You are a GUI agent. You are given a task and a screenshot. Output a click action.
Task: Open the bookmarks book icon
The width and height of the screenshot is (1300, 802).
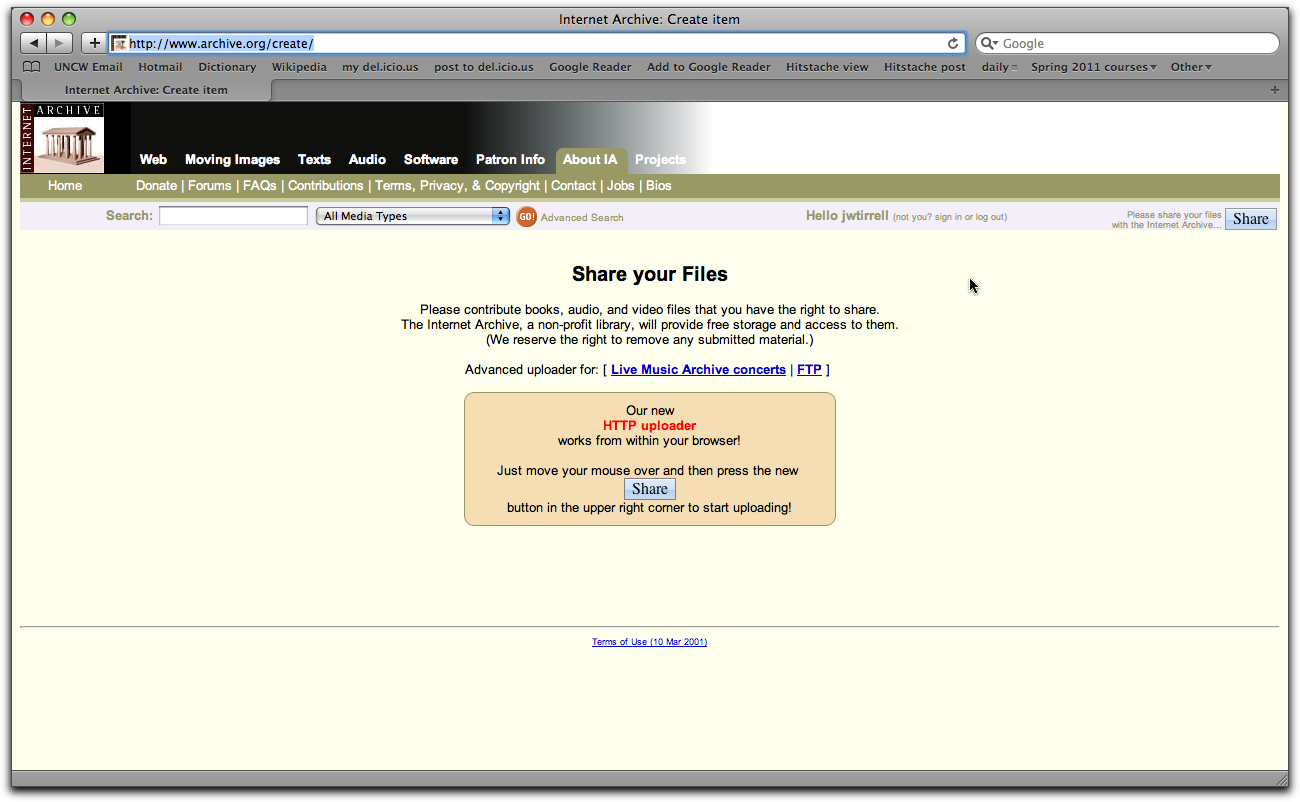pyautogui.click(x=32, y=67)
